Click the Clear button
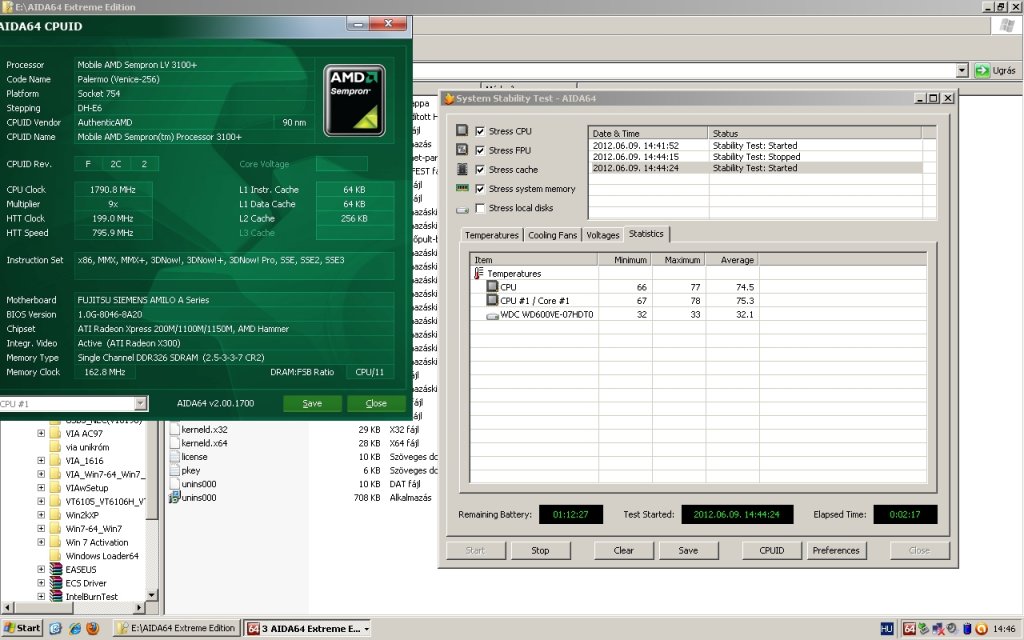This screenshot has height=640, width=1024. (x=624, y=551)
